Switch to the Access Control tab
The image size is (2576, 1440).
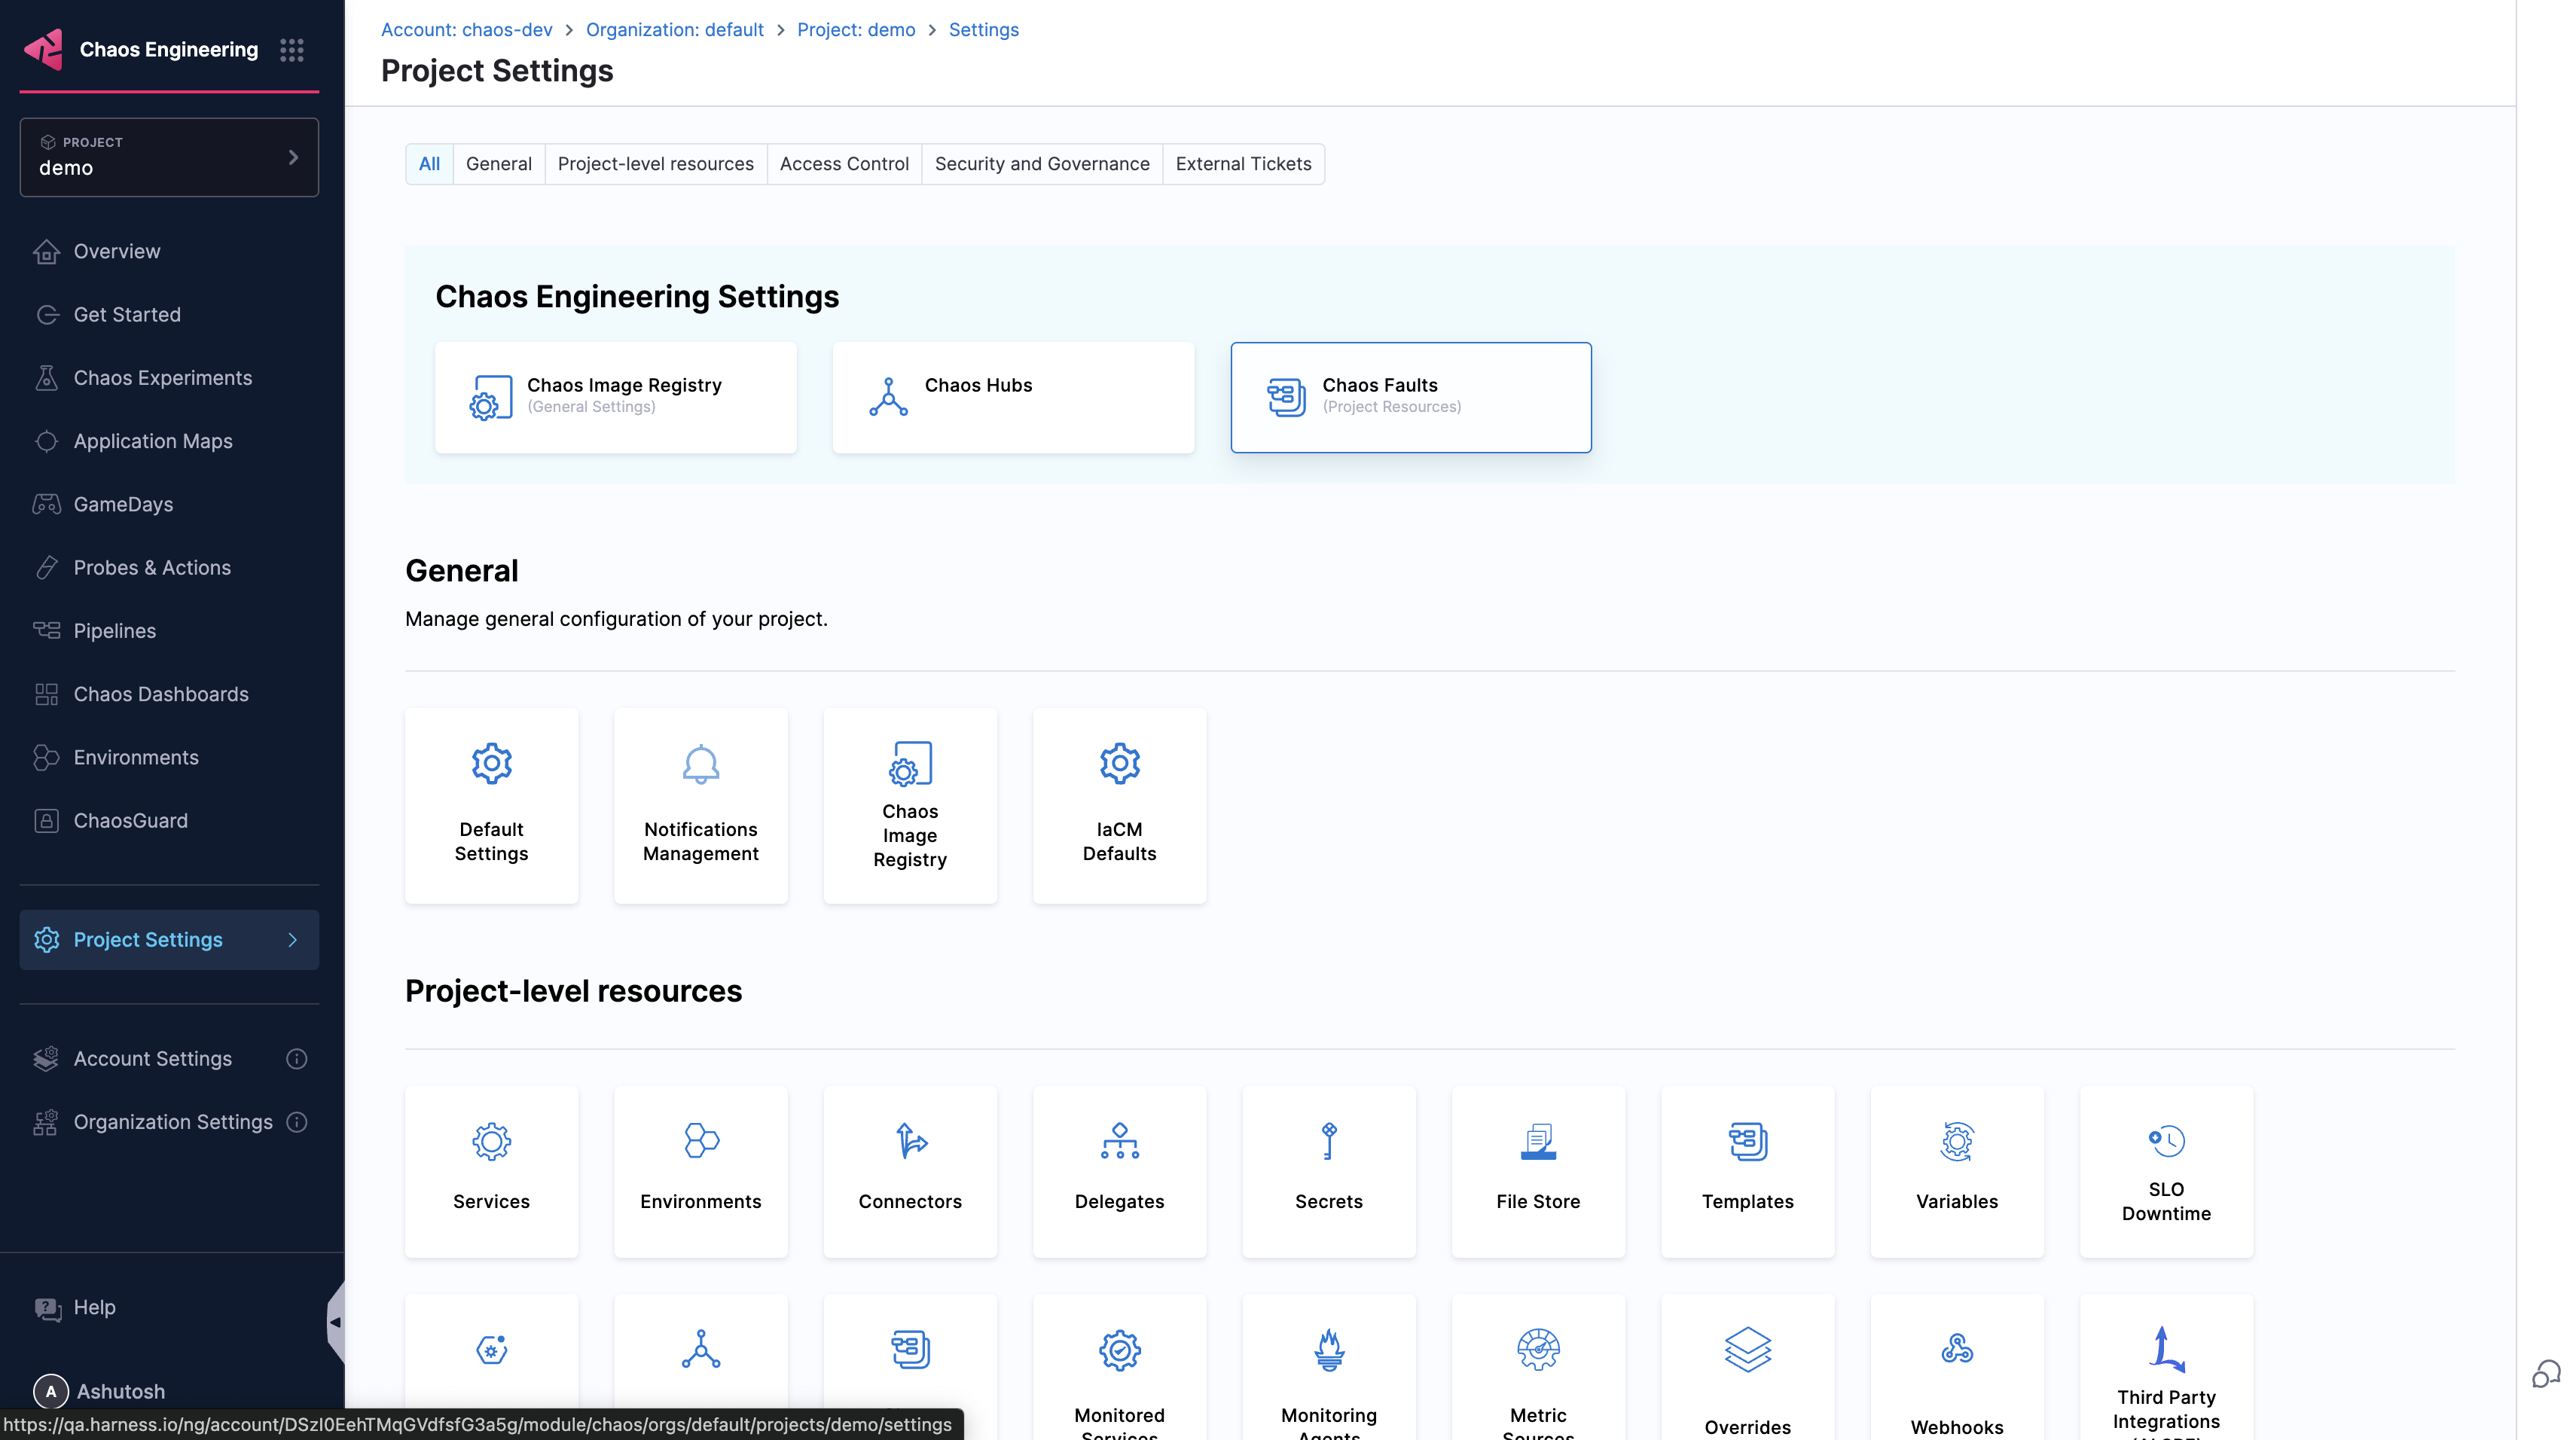point(843,164)
